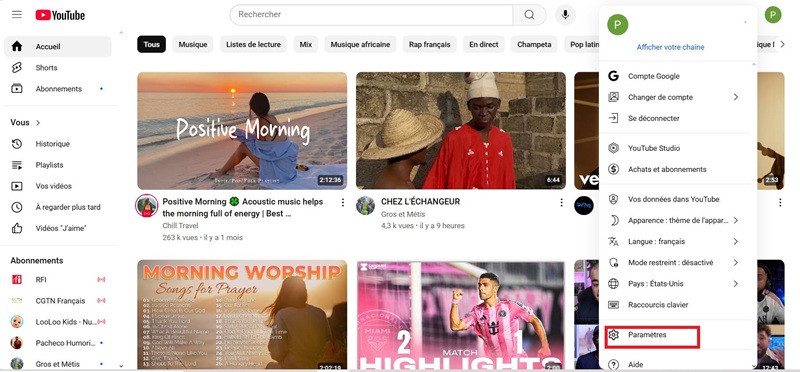Image resolution: width=800 pixels, height=372 pixels.
Task: Play CHEZ L'ÉCHANGEUR thumbnail
Action: pyautogui.click(x=461, y=131)
